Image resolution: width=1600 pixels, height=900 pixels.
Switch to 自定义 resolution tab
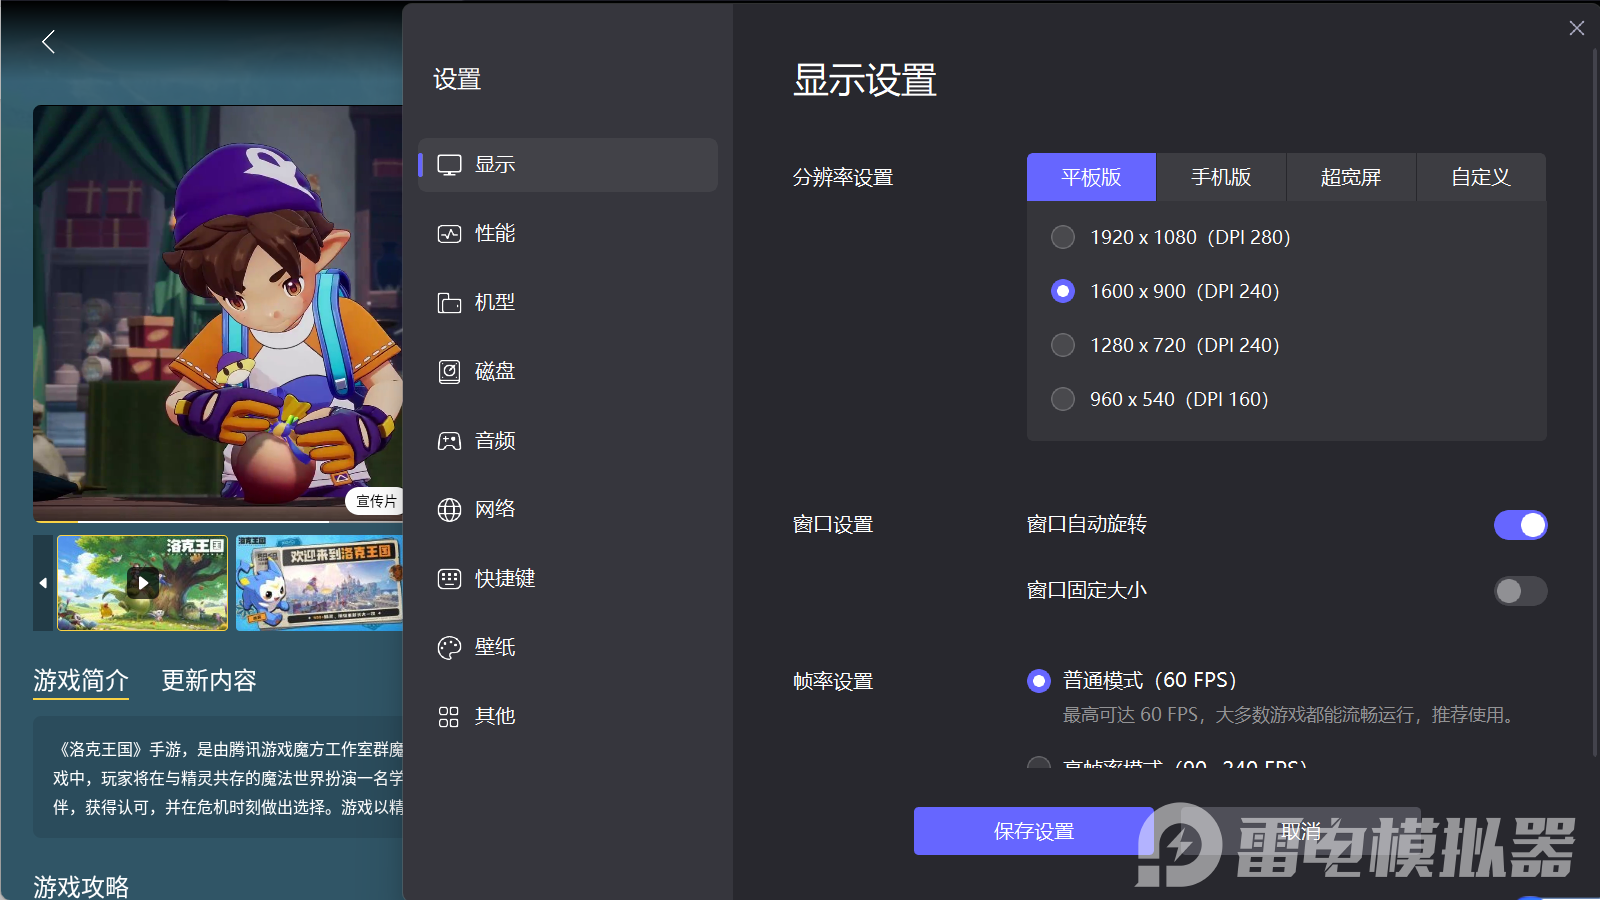[x=1481, y=177]
